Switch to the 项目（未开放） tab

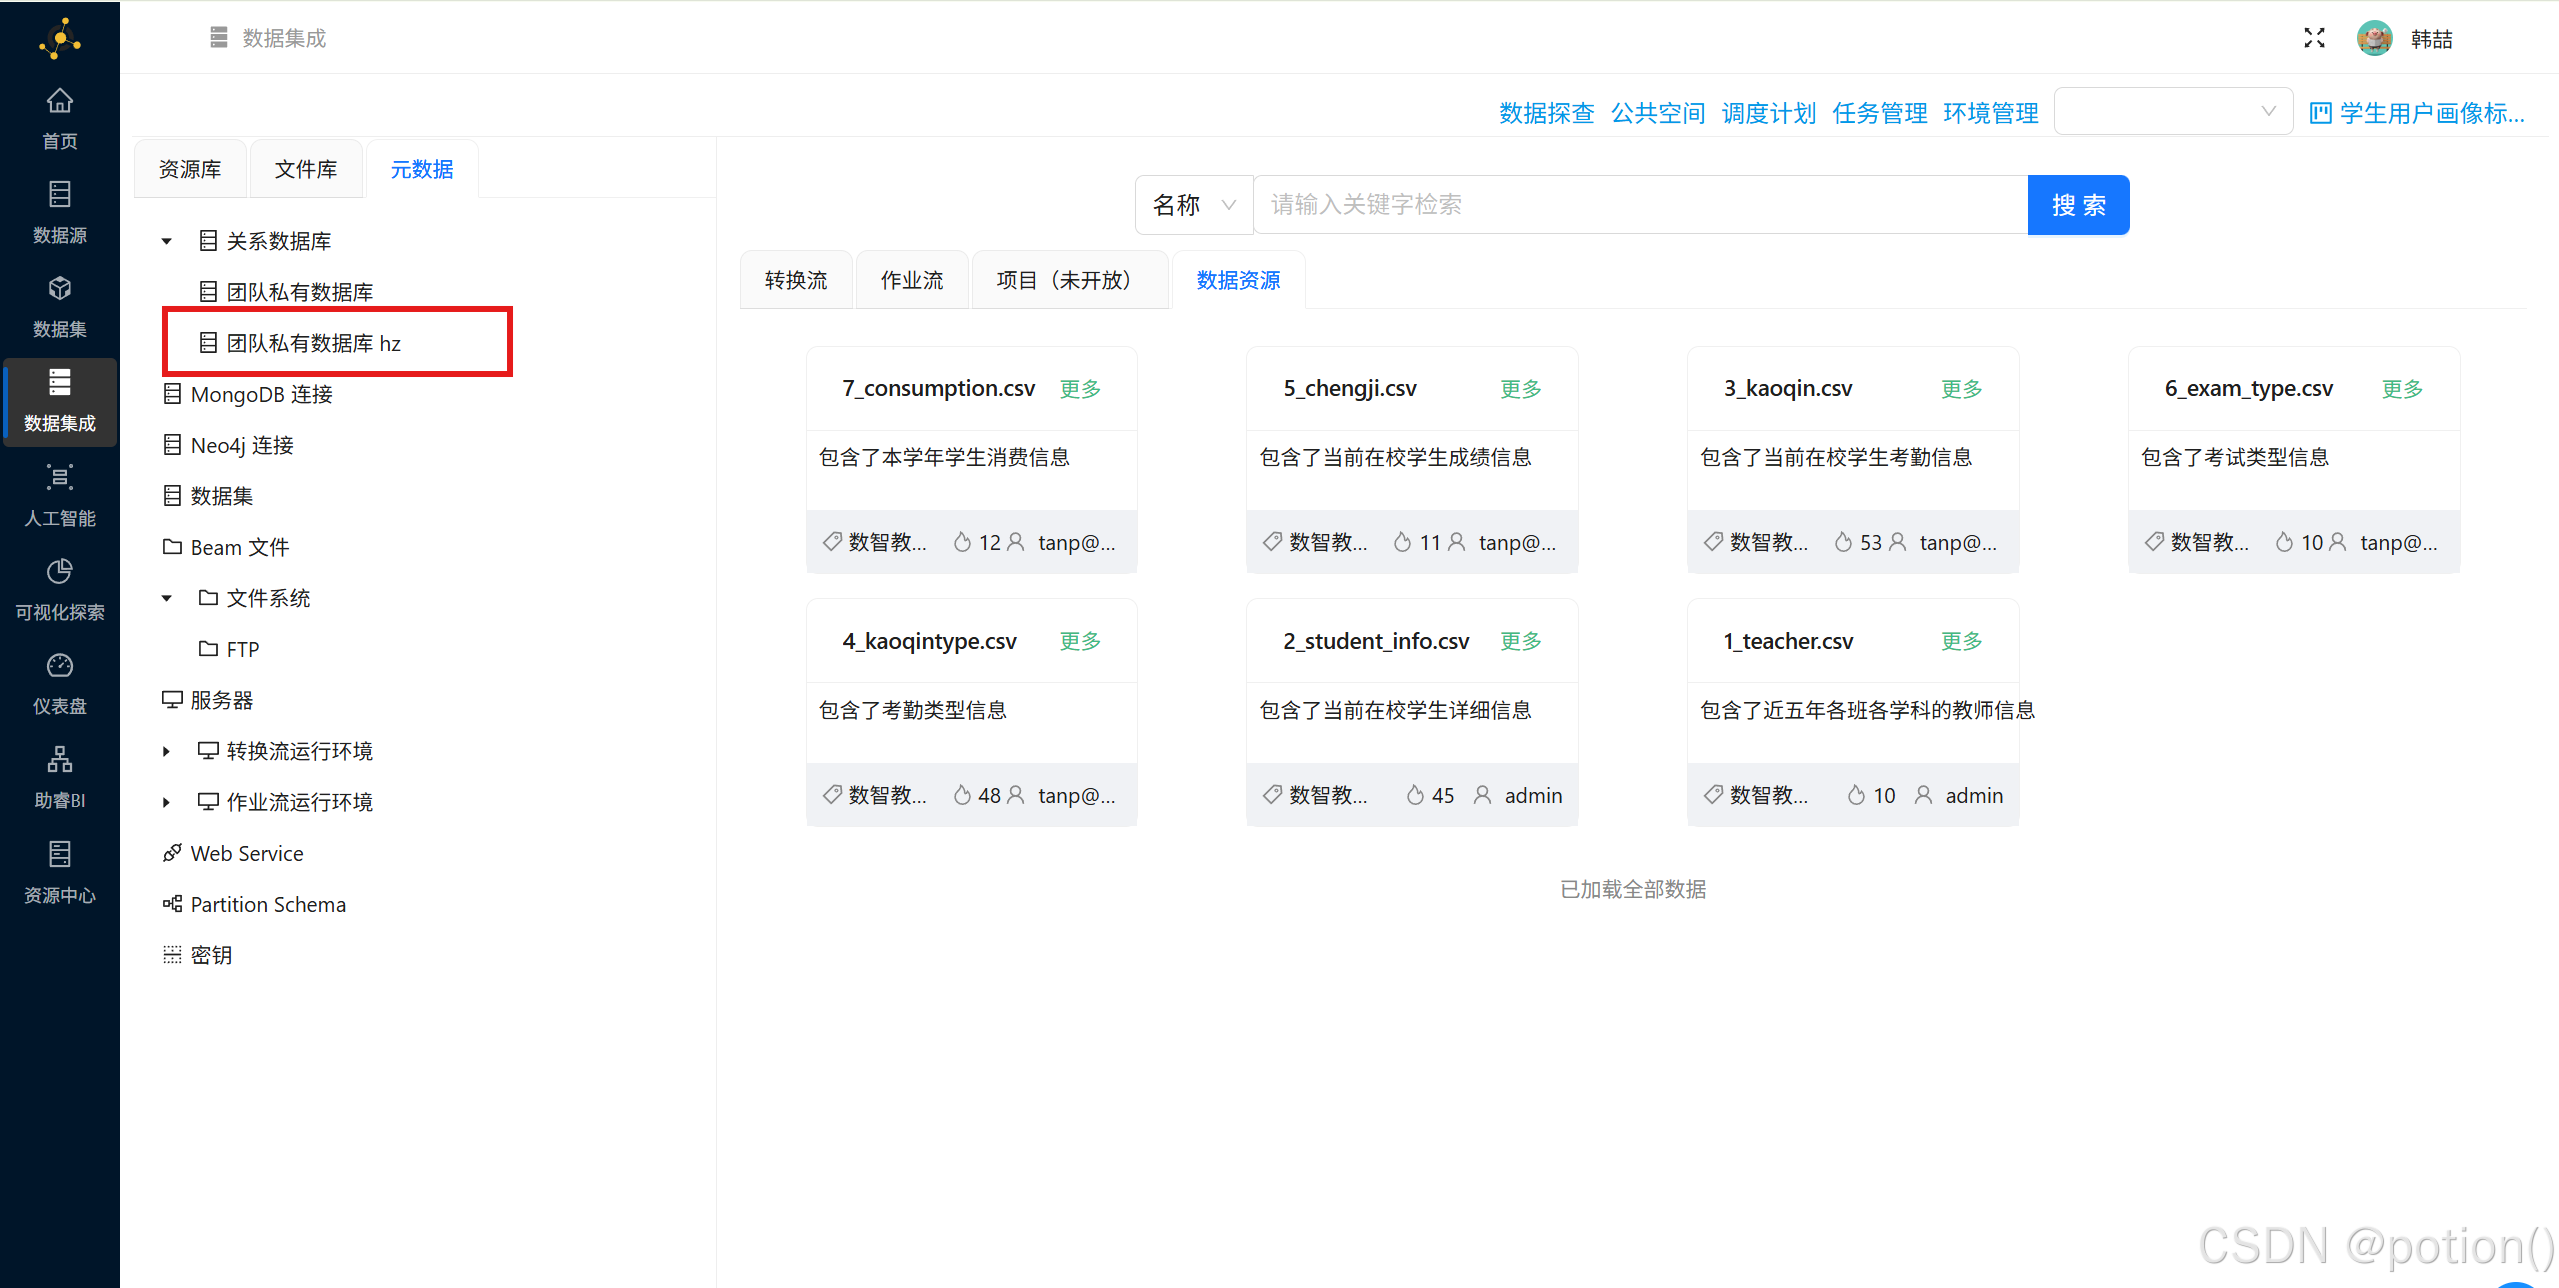1070,280
